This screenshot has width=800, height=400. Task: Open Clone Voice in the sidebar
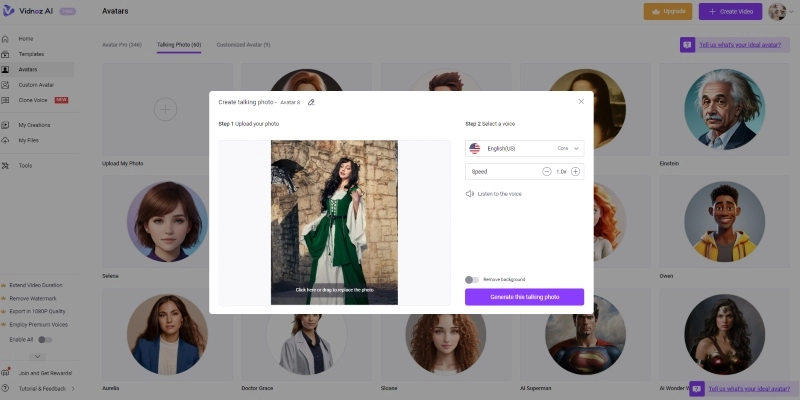point(33,100)
